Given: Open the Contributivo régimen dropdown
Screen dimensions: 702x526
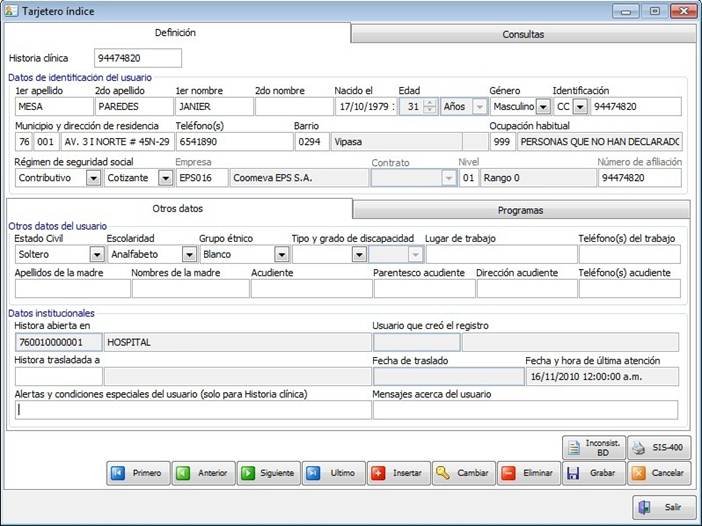Looking at the screenshot, I should [x=93, y=178].
